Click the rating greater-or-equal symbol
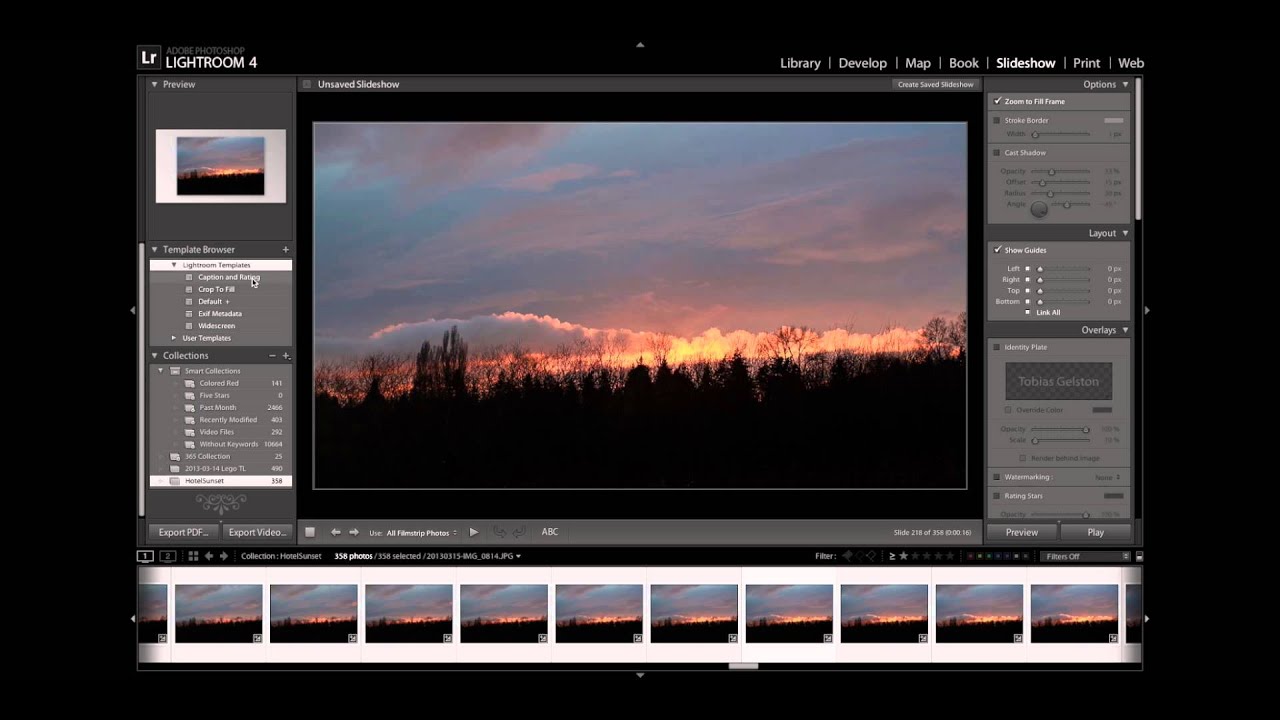 click(892, 556)
